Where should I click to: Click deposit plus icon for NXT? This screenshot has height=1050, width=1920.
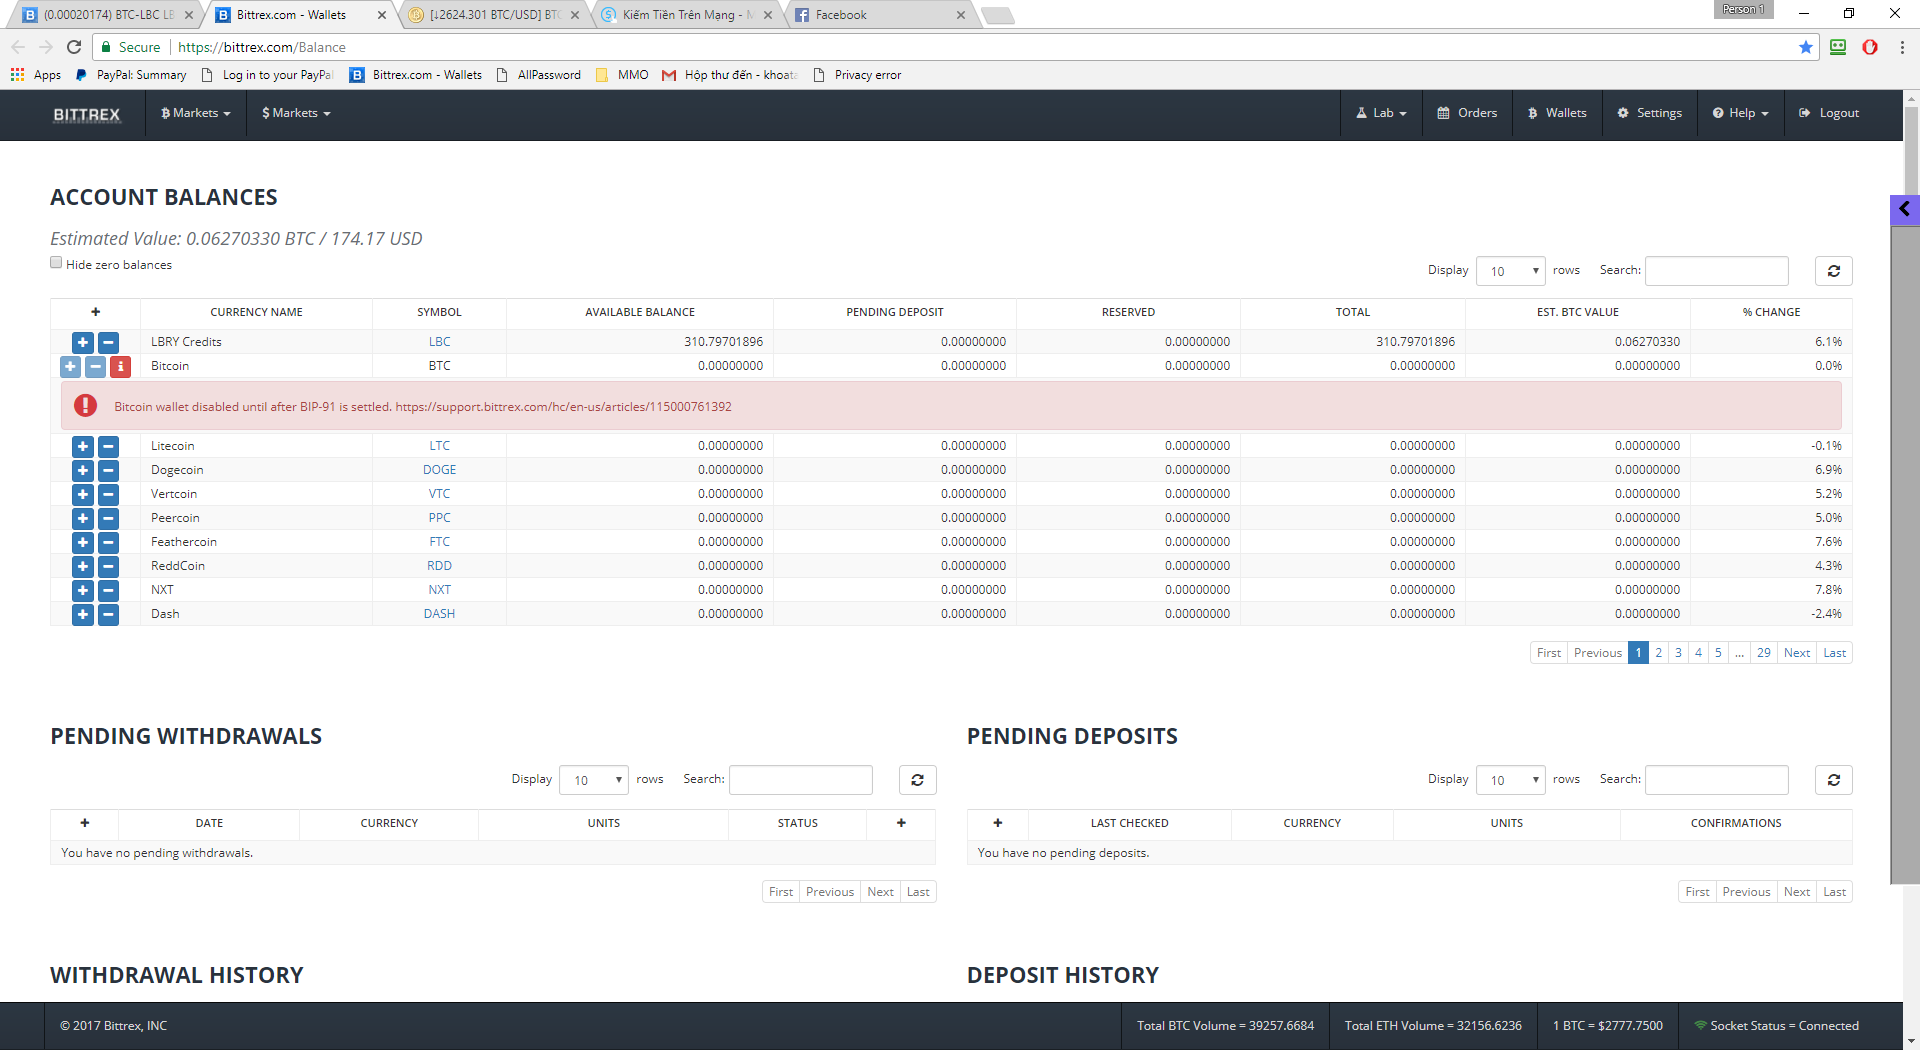[x=83, y=590]
